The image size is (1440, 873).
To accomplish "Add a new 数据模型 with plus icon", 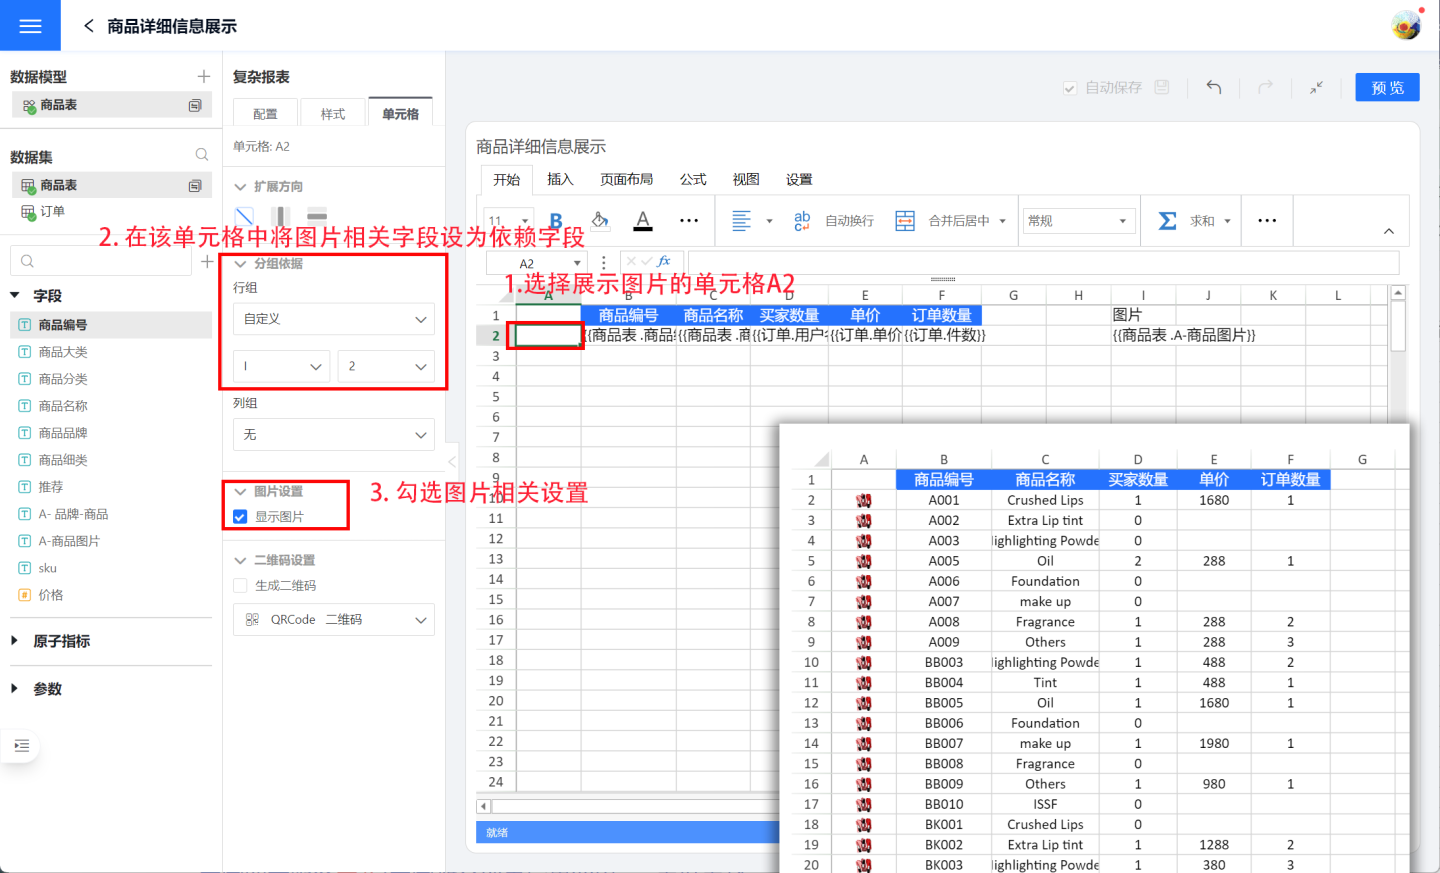I will [x=204, y=77].
